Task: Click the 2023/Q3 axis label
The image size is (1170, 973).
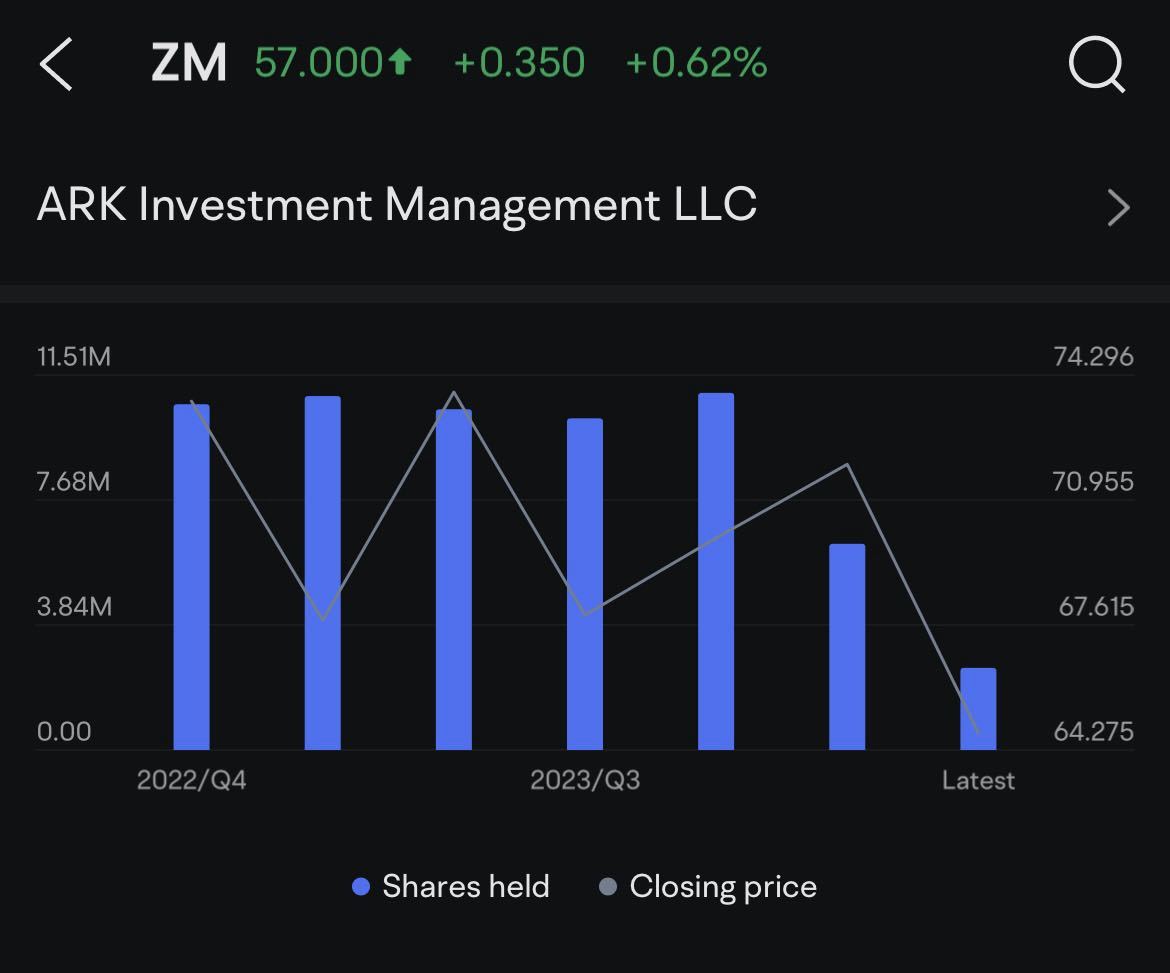Action: [x=585, y=780]
